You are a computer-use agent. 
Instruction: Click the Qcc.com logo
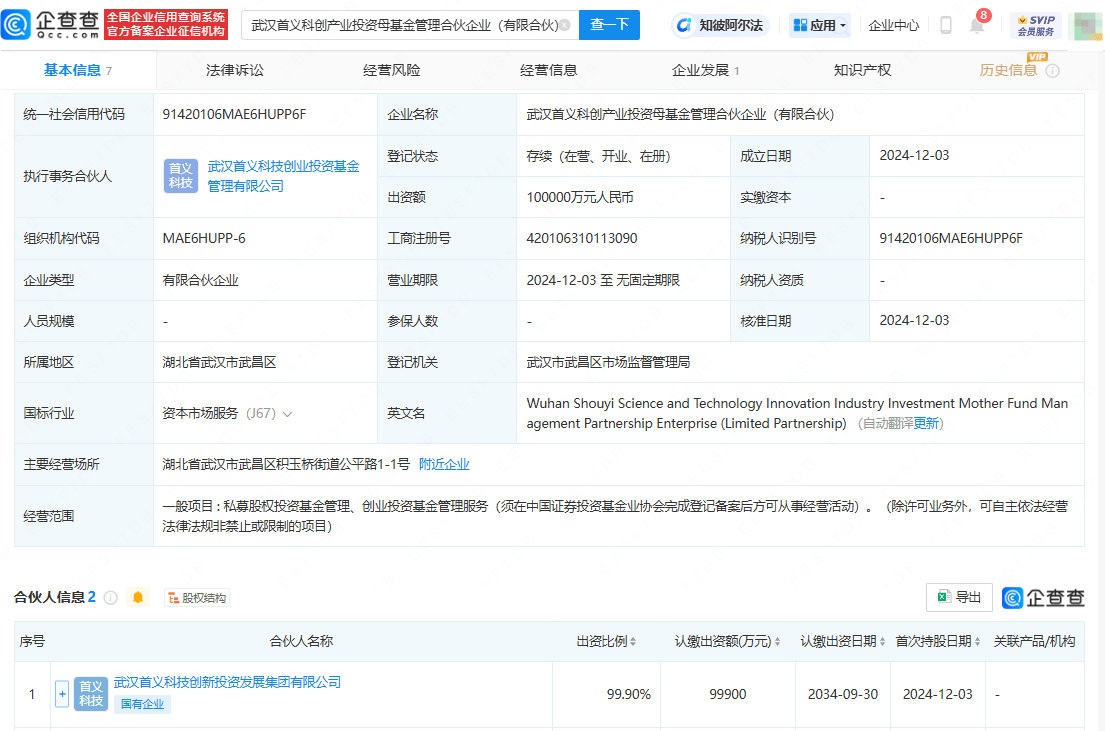coord(51,25)
